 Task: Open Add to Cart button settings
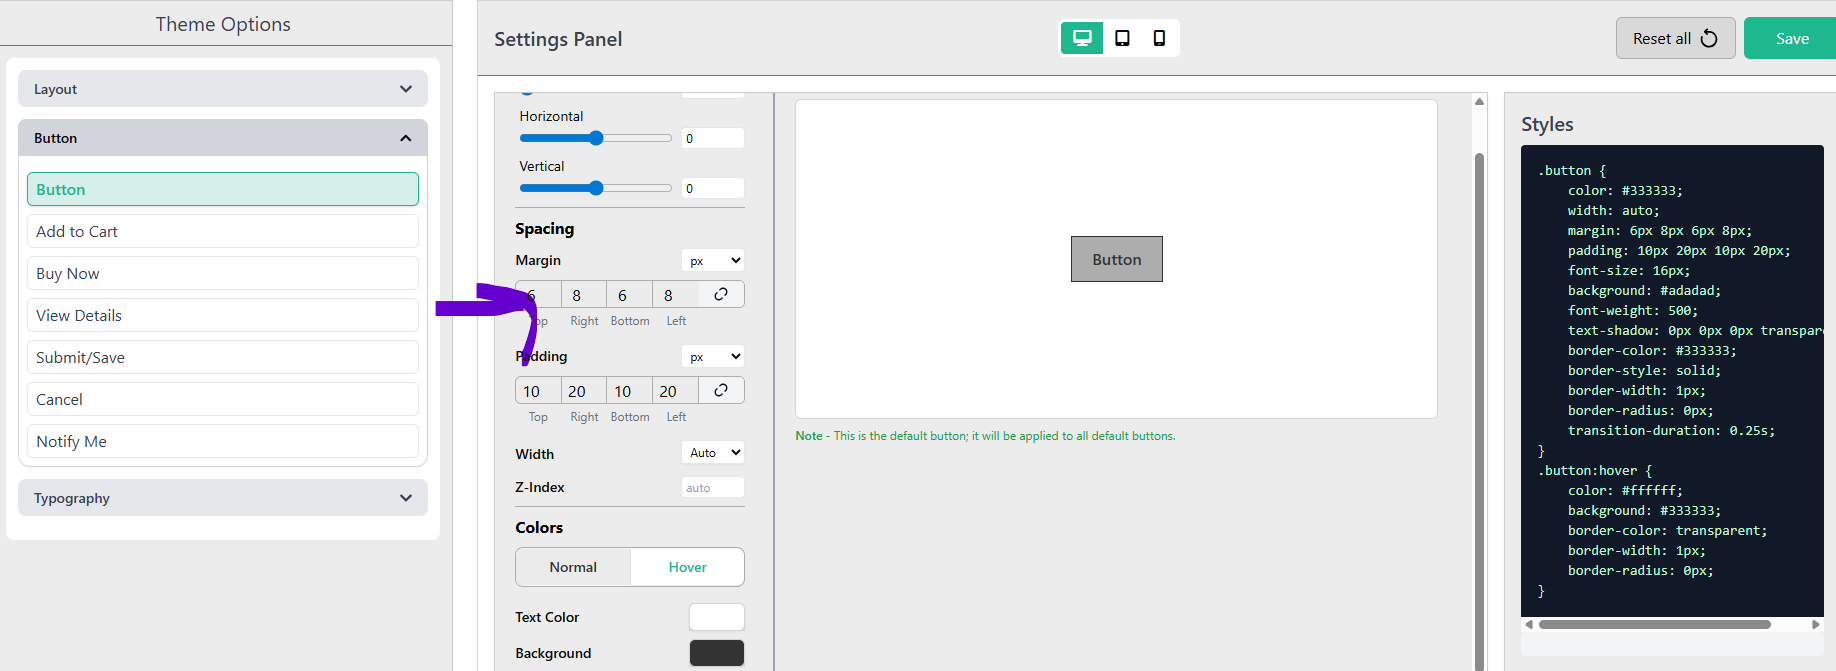[x=223, y=231]
